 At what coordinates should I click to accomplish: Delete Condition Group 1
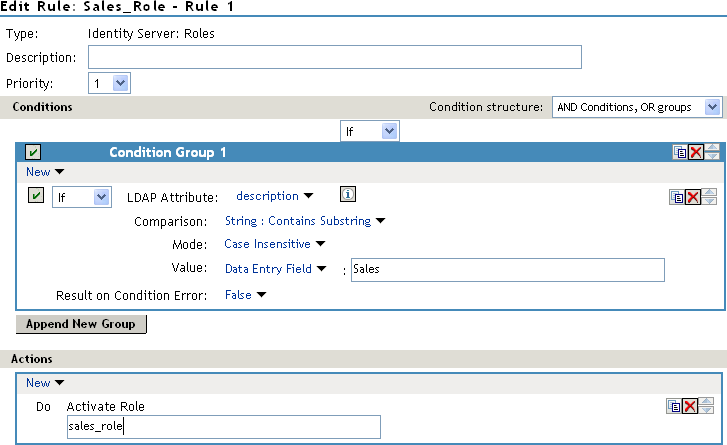point(695,152)
